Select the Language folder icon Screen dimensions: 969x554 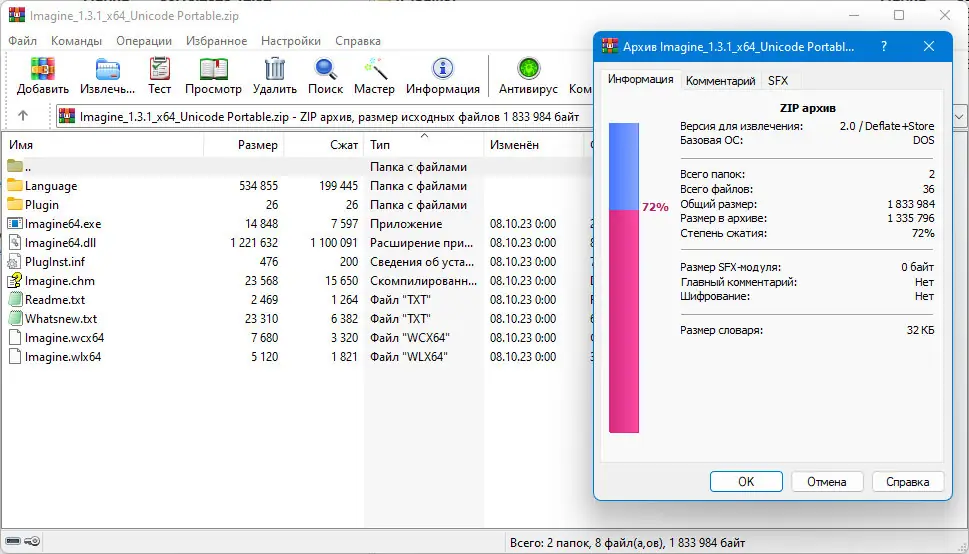[15, 185]
